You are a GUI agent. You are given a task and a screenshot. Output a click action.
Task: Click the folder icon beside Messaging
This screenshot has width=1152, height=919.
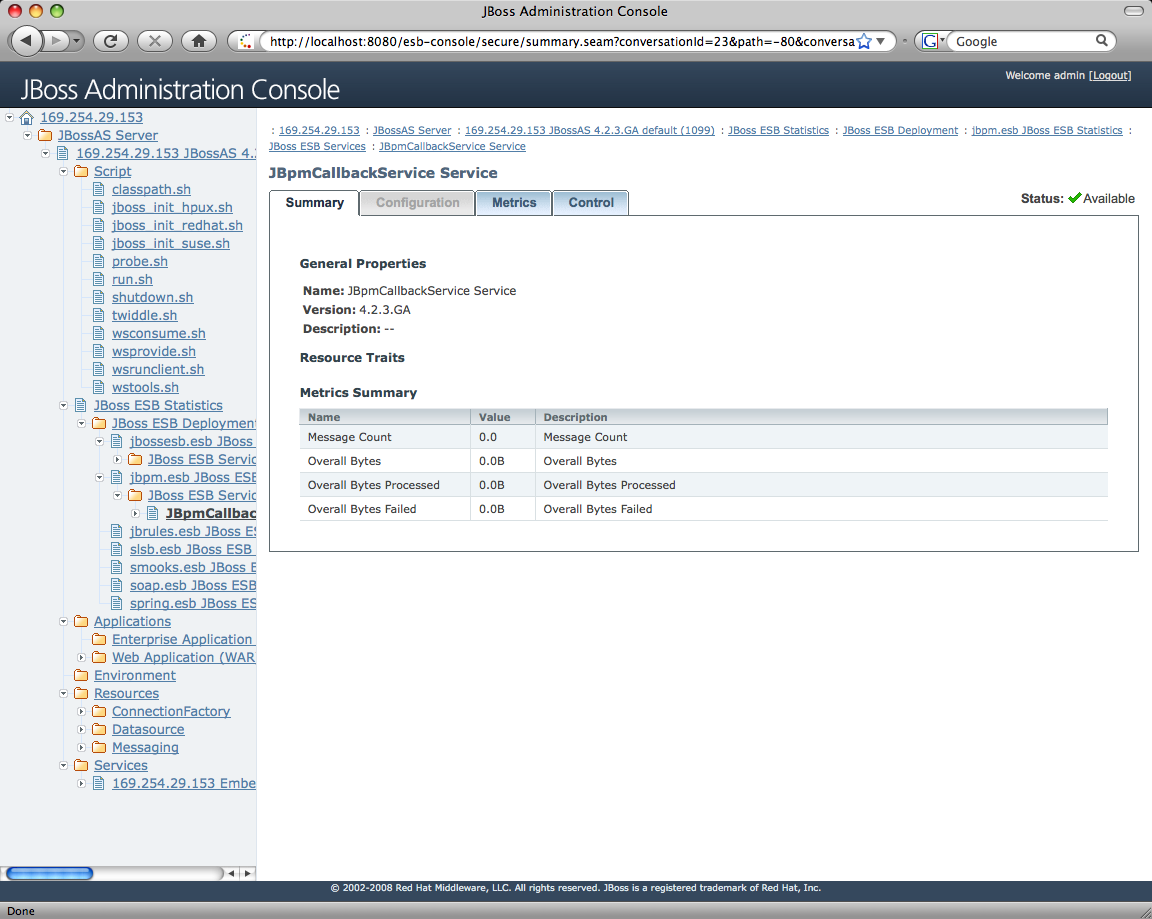pyautogui.click(x=98, y=747)
